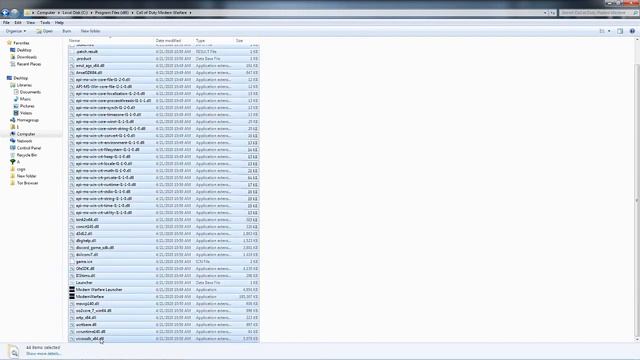
Task: Open Control Panel from navigation pane
Action: (x=29, y=148)
